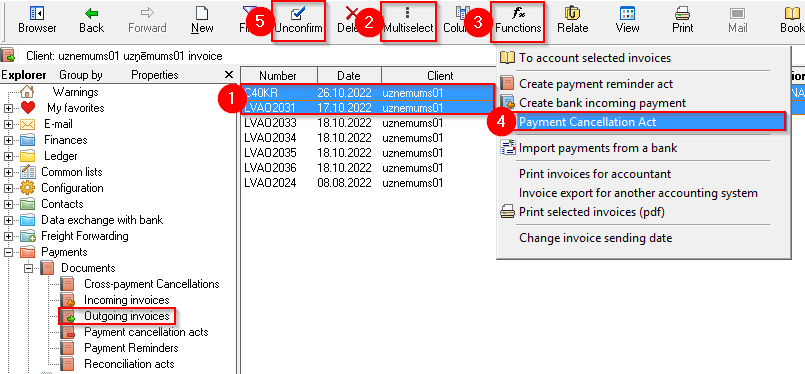Create a New record from the toolbar
Screen dimensions: 805x374
coord(202,21)
